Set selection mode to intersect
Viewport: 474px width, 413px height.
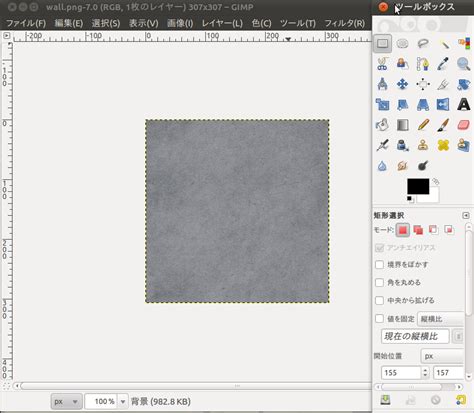point(449,230)
